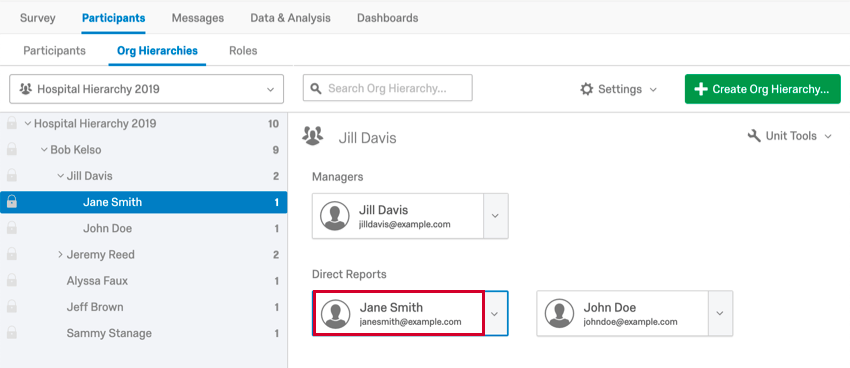Click the Jill Davis unit group icon
The height and width of the screenshot is (368, 850).
[x=312, y=136]
